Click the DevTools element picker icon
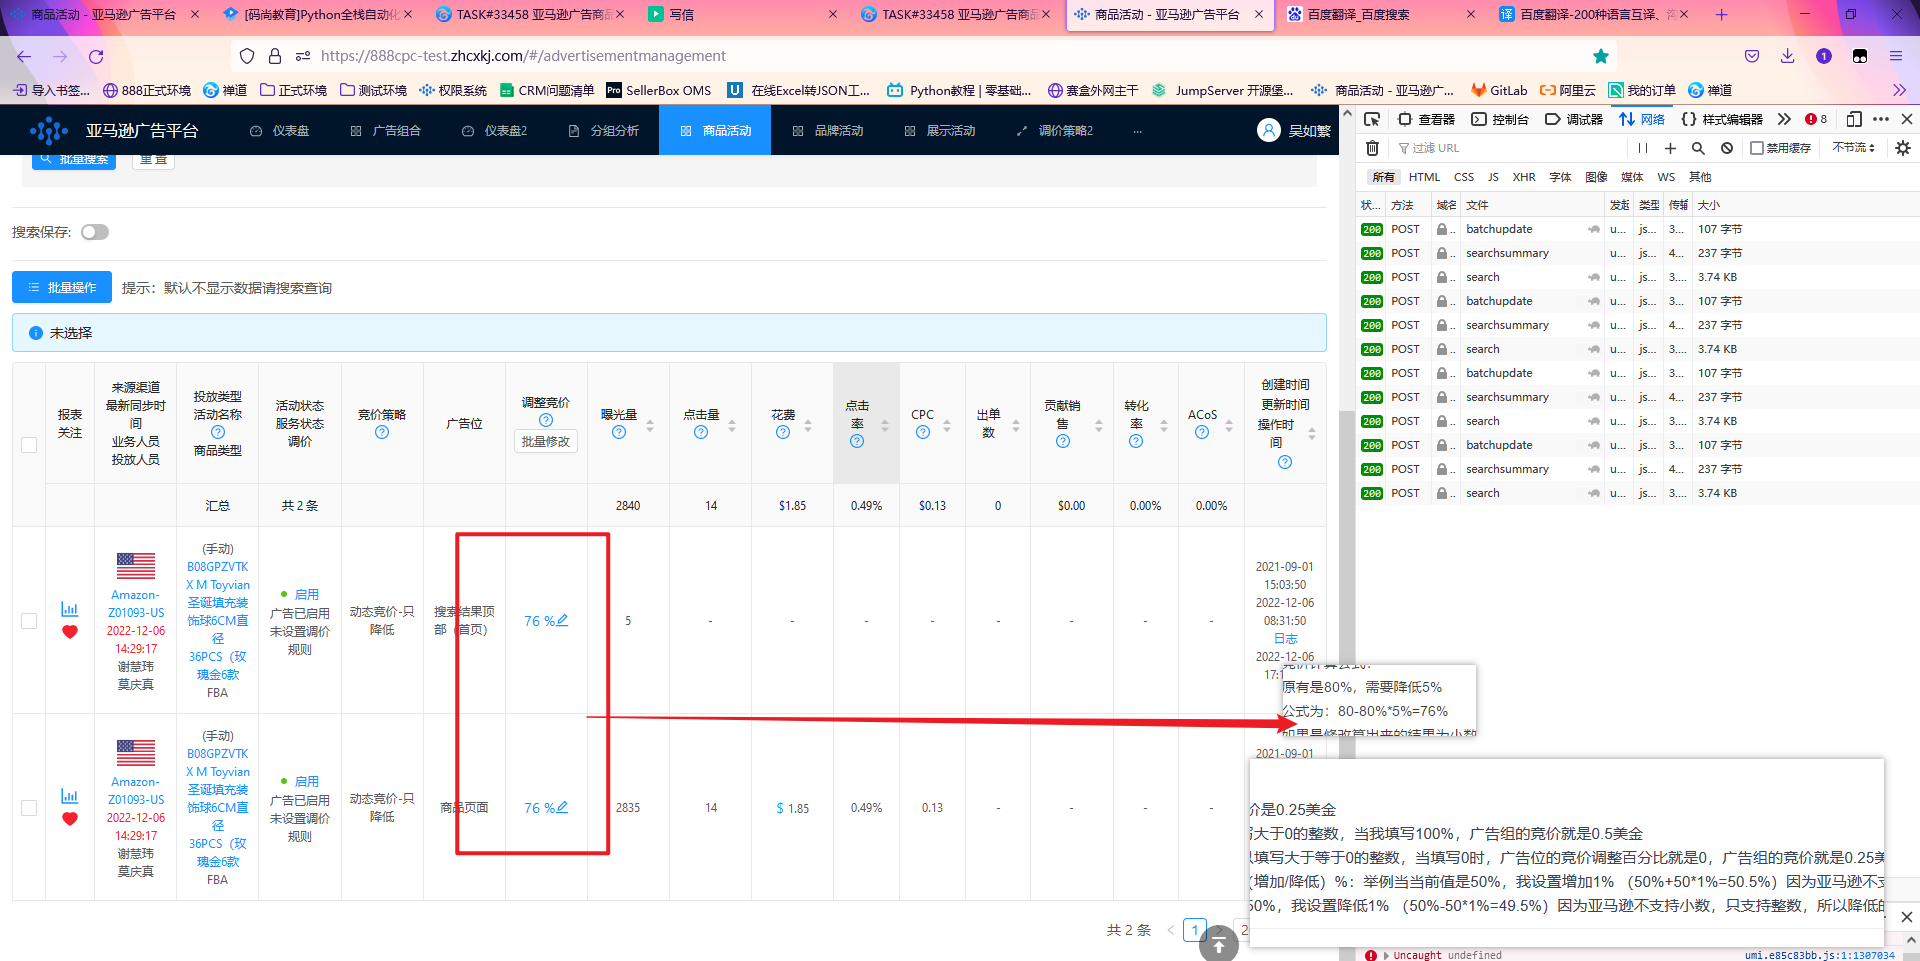 1372,119
